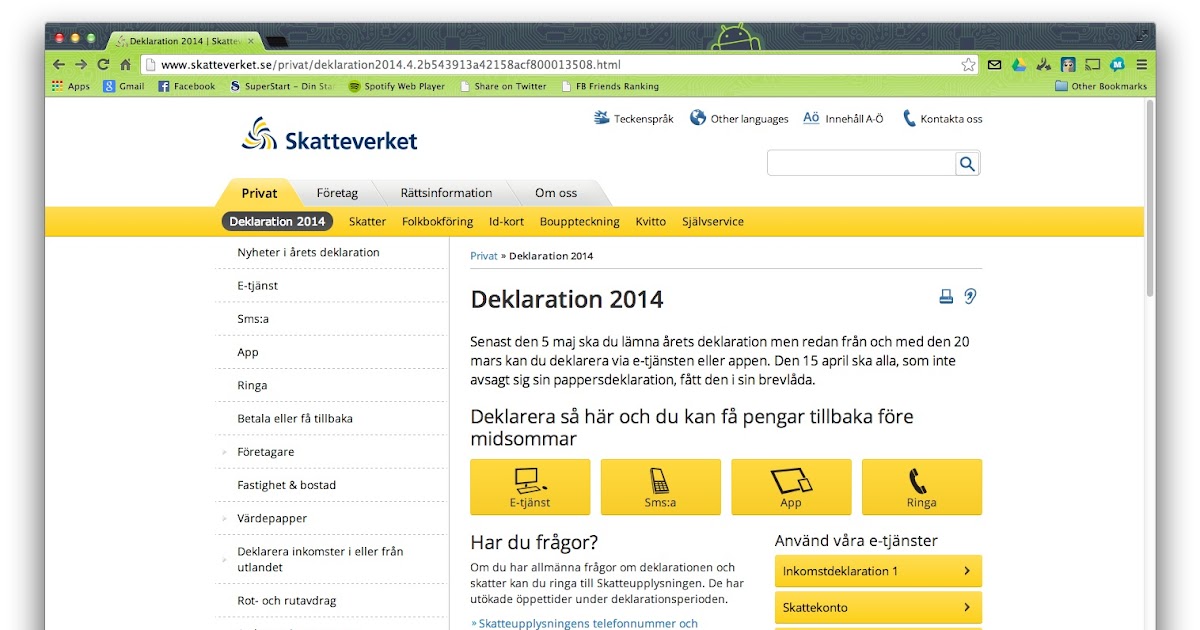The width and height of the screenshot is (1200, 630).
Task: Switch to the Privat tab
Action: coord(259,193)
